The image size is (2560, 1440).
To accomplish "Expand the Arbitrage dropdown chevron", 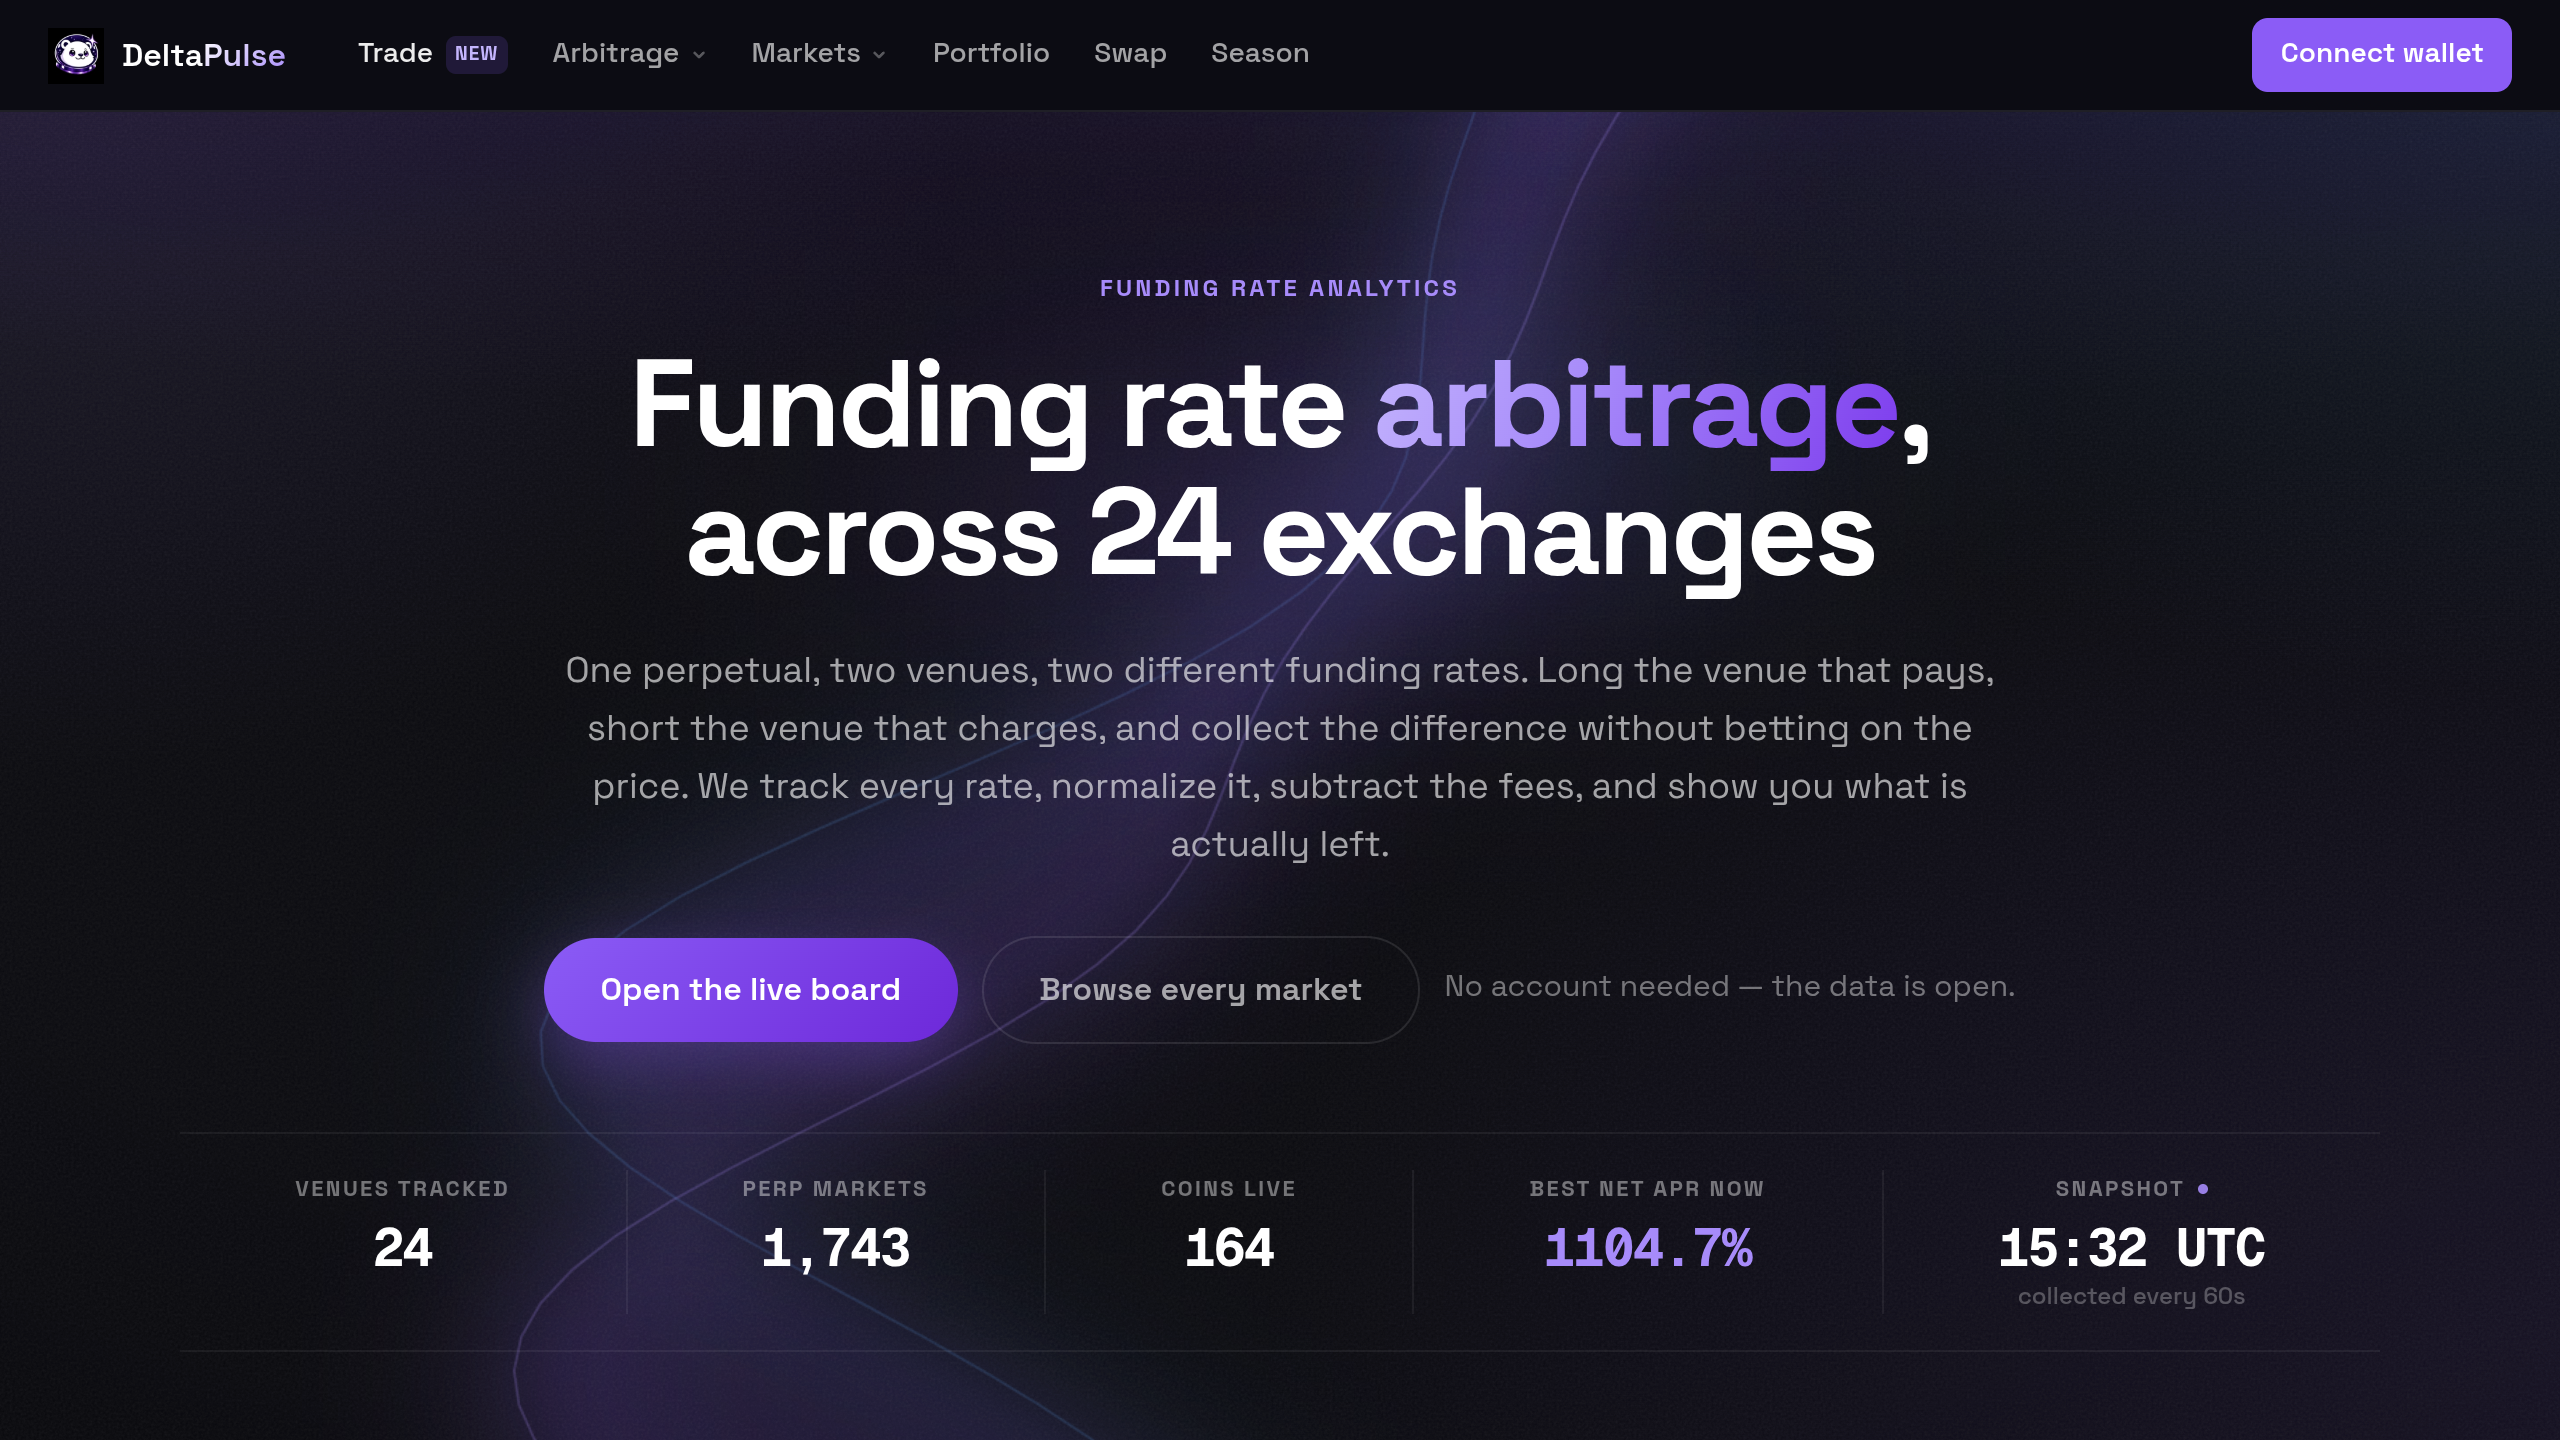I will coord(699,55).
